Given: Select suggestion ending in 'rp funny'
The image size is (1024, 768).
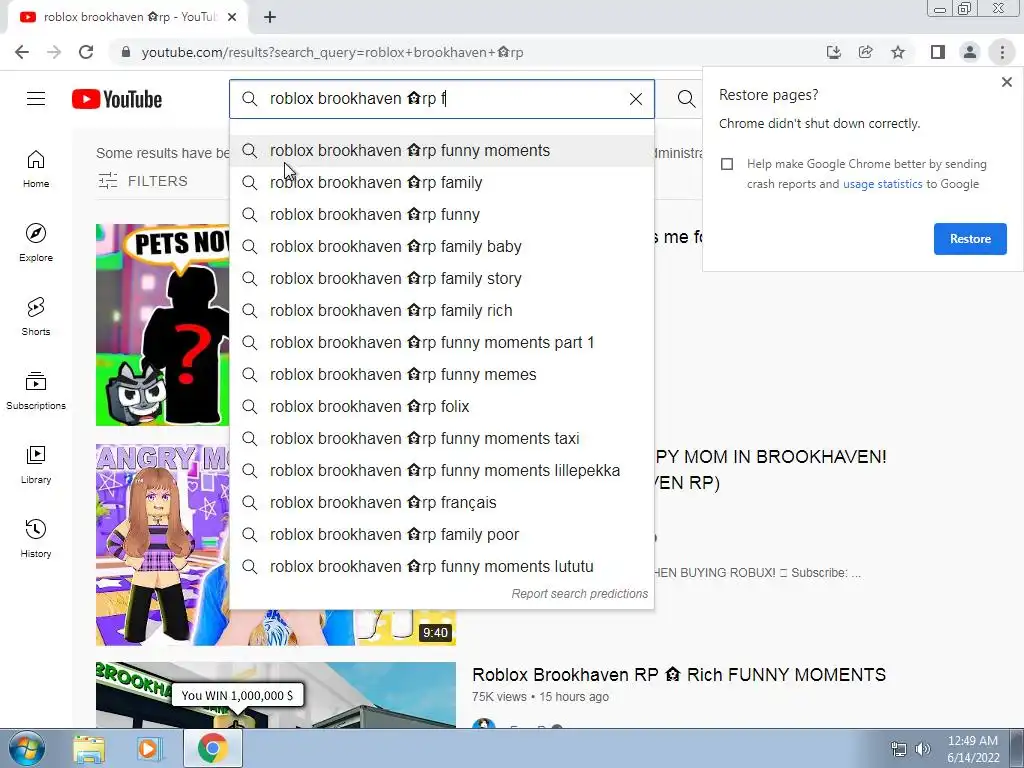Looking at the screenshot, I should coord(441,215).
